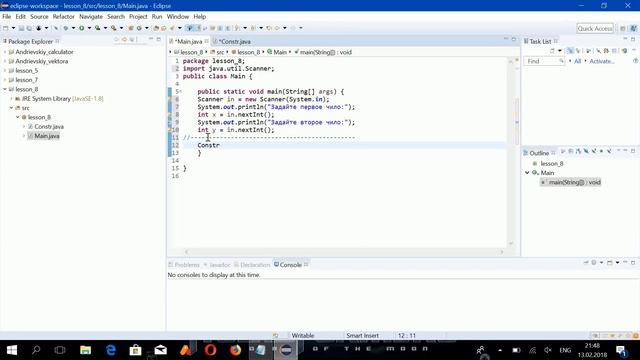Minimize the Package Explorer panel
This screenshot has height=360, width=640.
click(151, 39)
